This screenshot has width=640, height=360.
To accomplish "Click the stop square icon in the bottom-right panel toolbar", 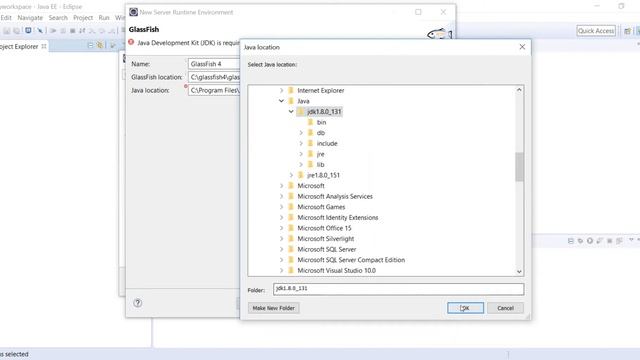I will click(x=609, y=241).
